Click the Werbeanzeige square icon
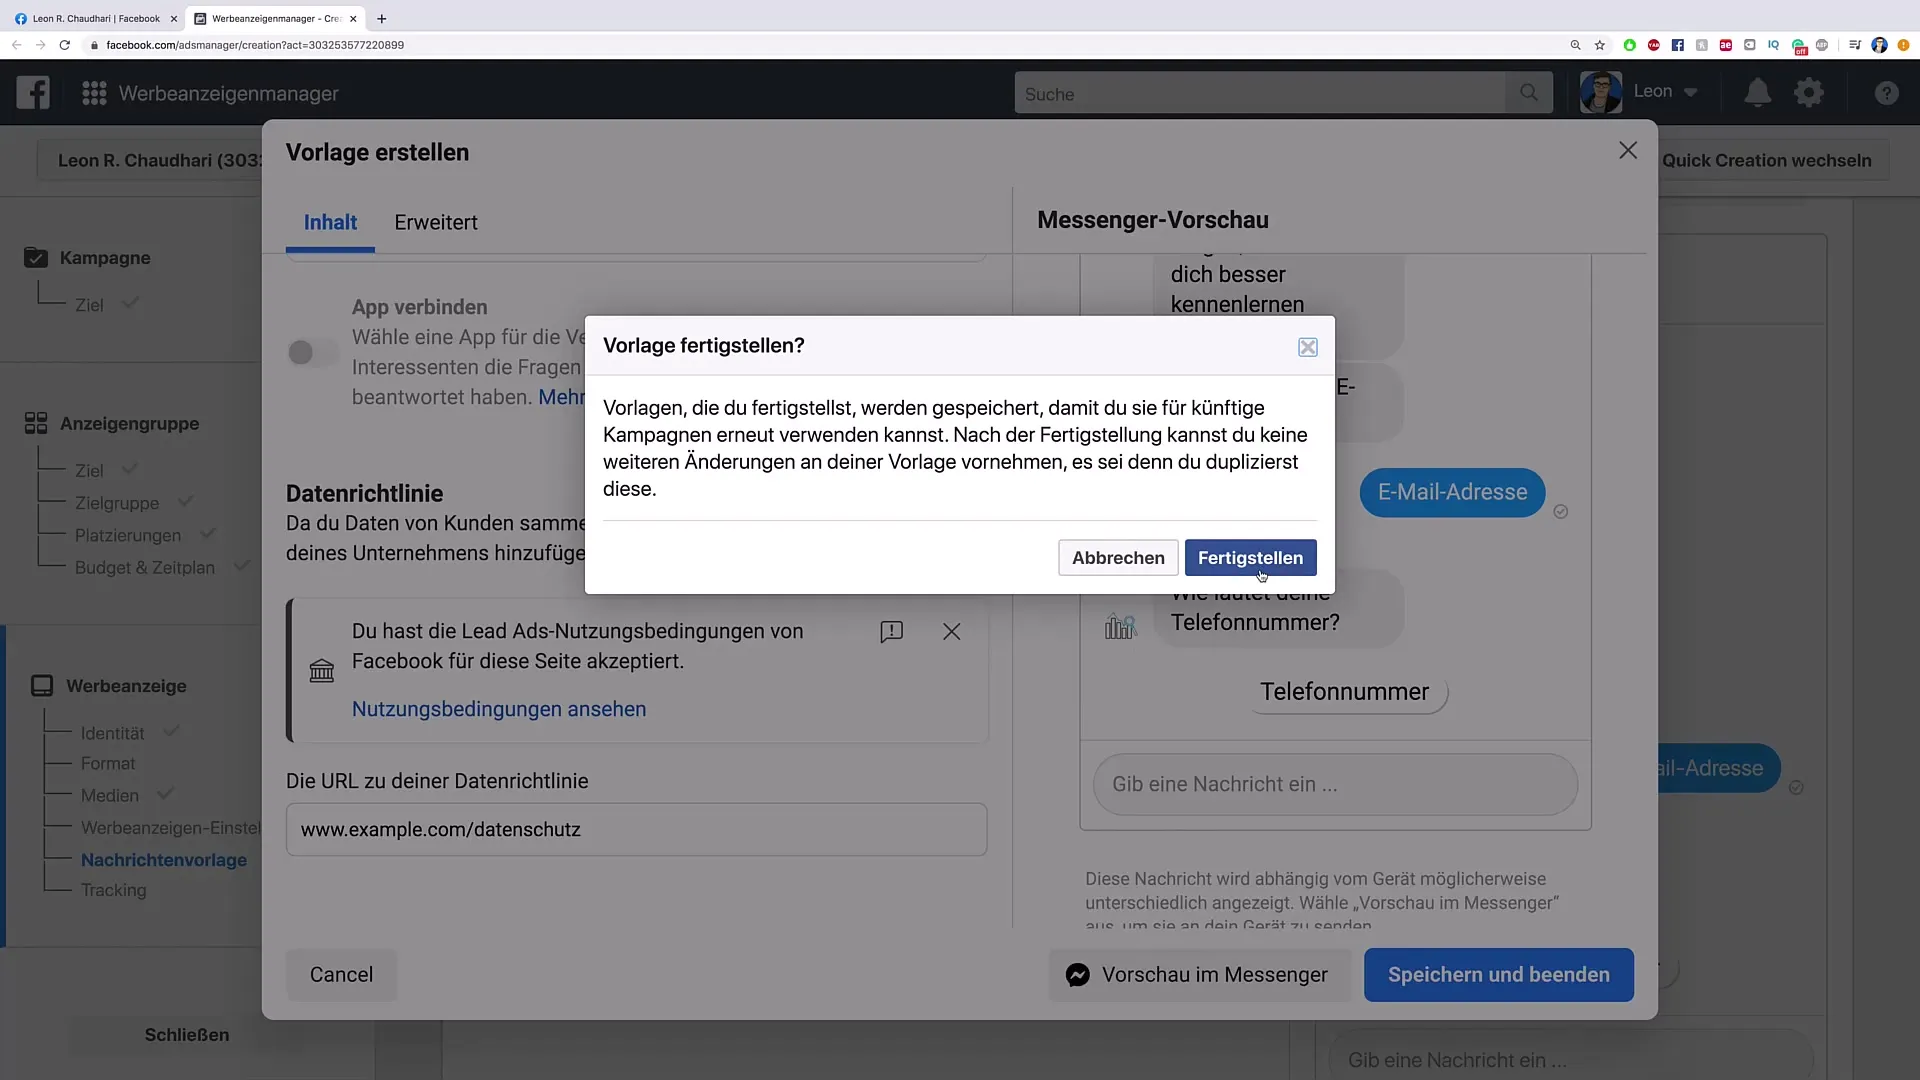 pyautogui.click(x=42, y=685)
